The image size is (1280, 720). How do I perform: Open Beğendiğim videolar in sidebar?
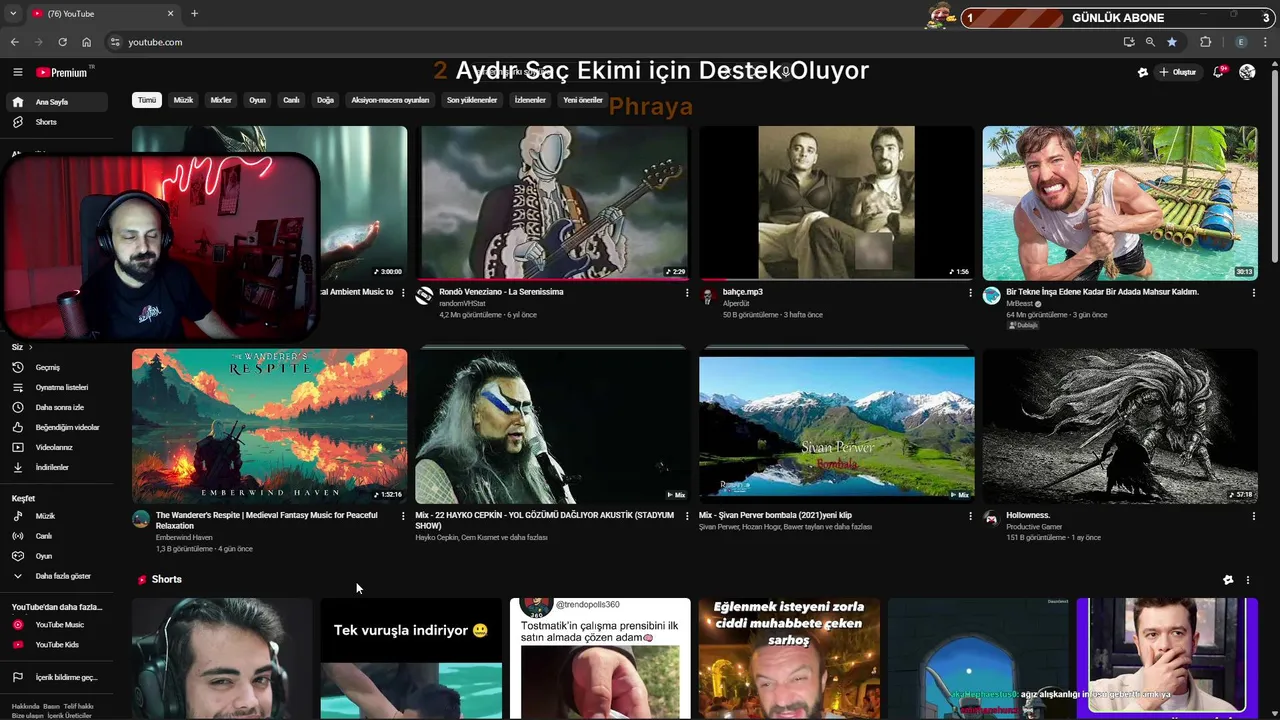pyautogui.click(x=57, y=427)
